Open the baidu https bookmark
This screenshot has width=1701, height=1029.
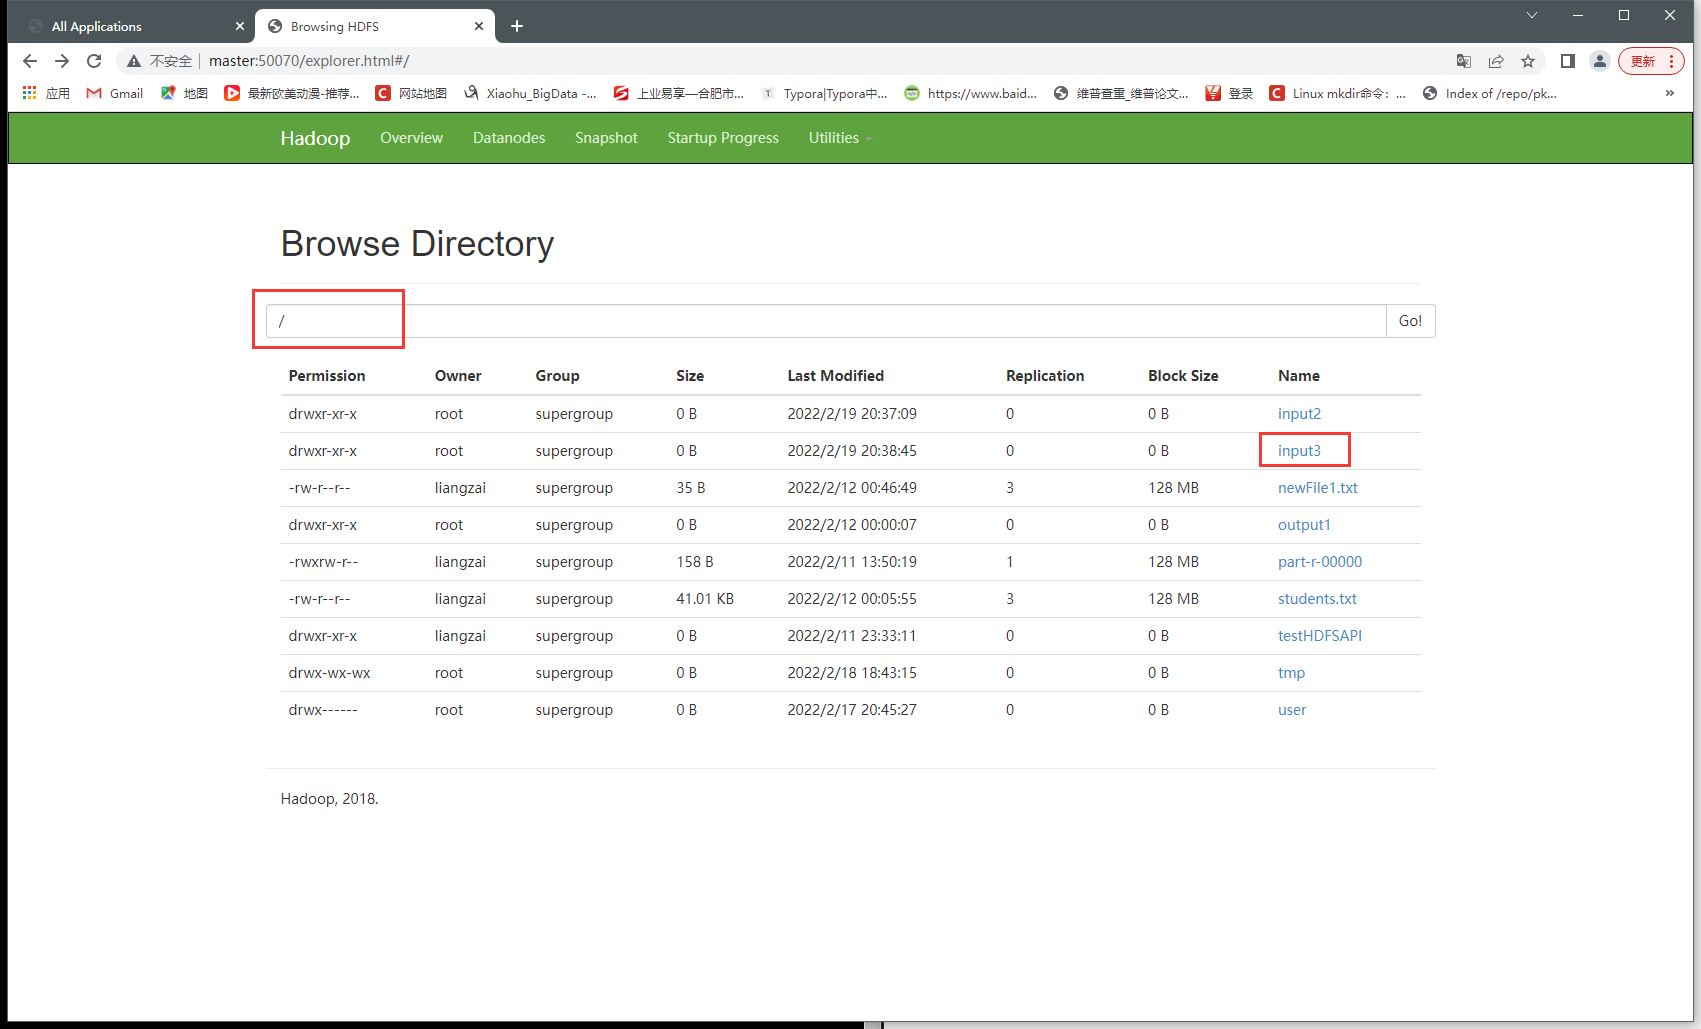(970, 93)
